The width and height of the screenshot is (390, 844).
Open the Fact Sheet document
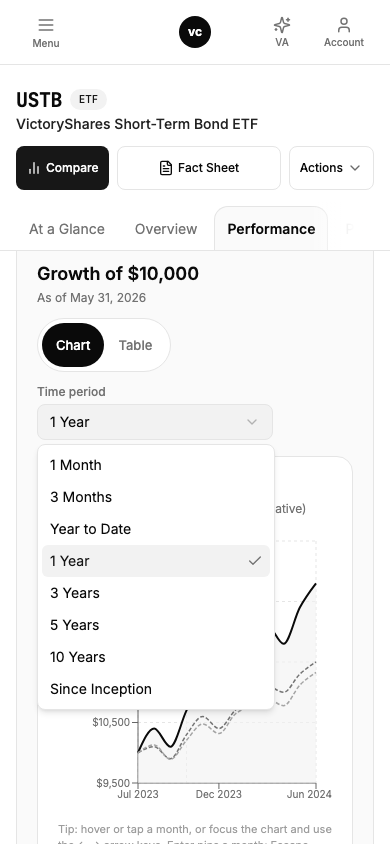[199, 168]
